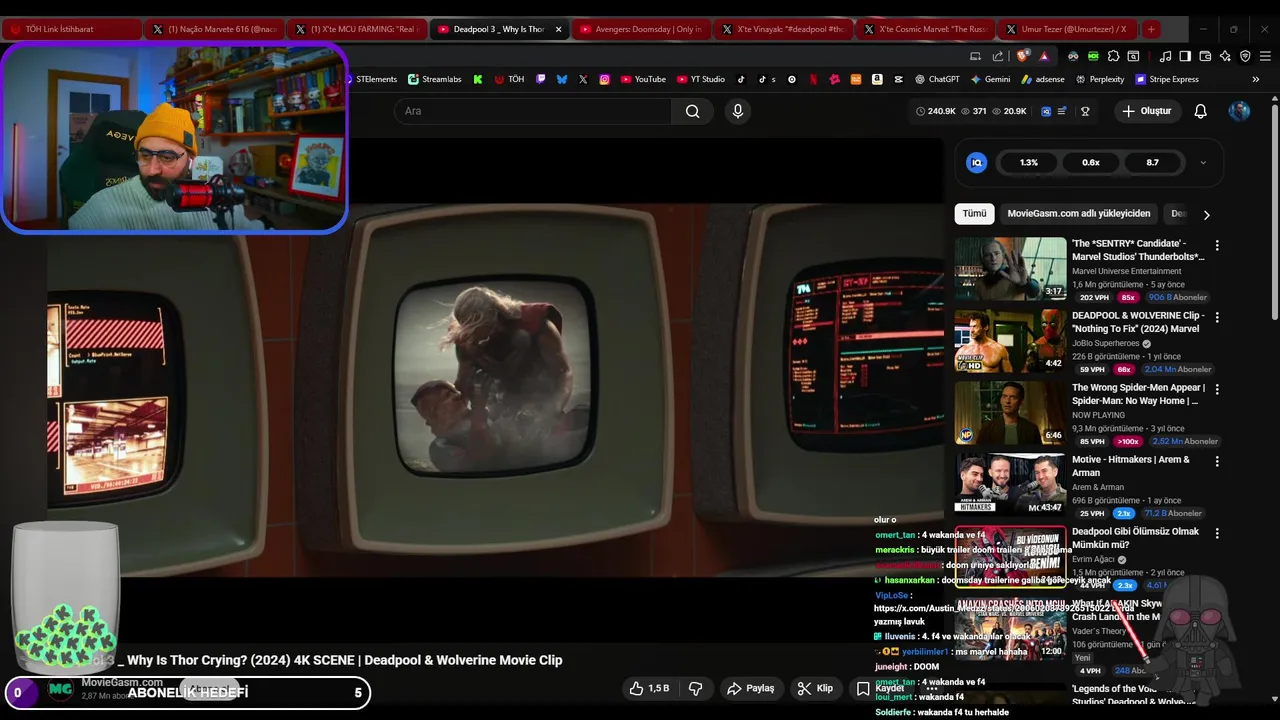Open the Instagram bookmark icon
This screenshot has width=1280, height=720.
(x=604, y=79)
